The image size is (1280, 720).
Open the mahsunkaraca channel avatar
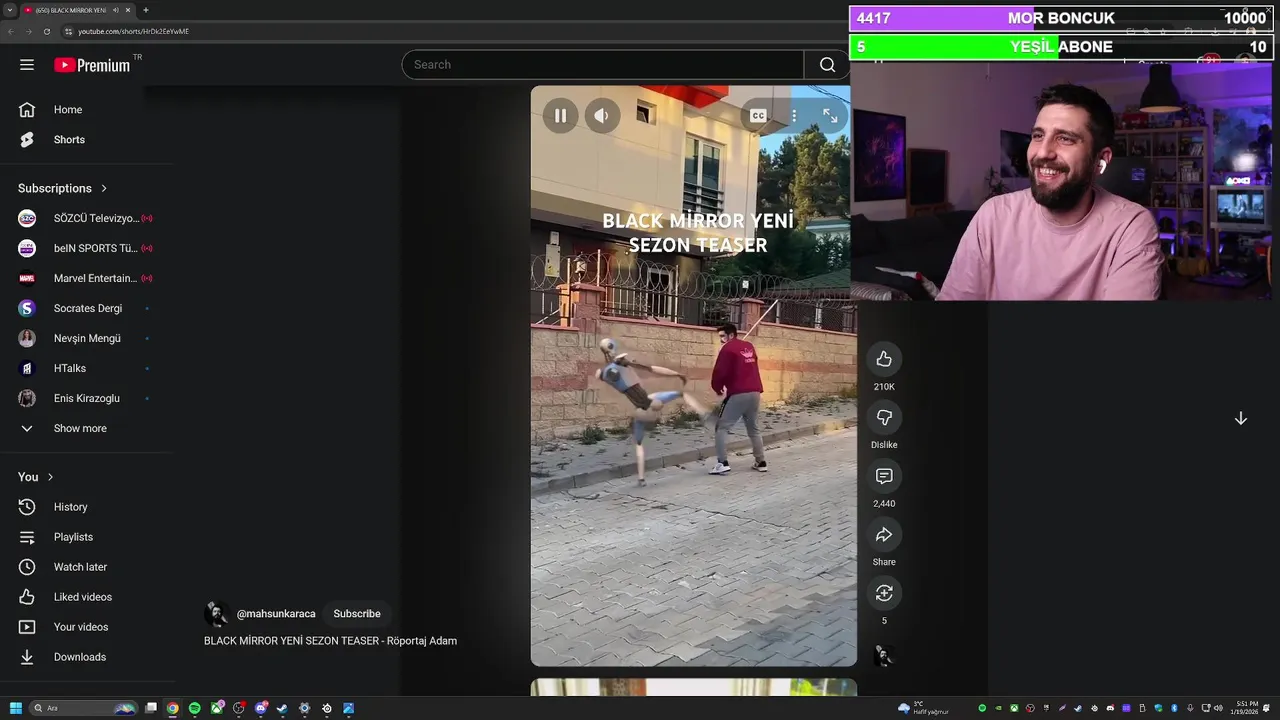pos(217,614)
